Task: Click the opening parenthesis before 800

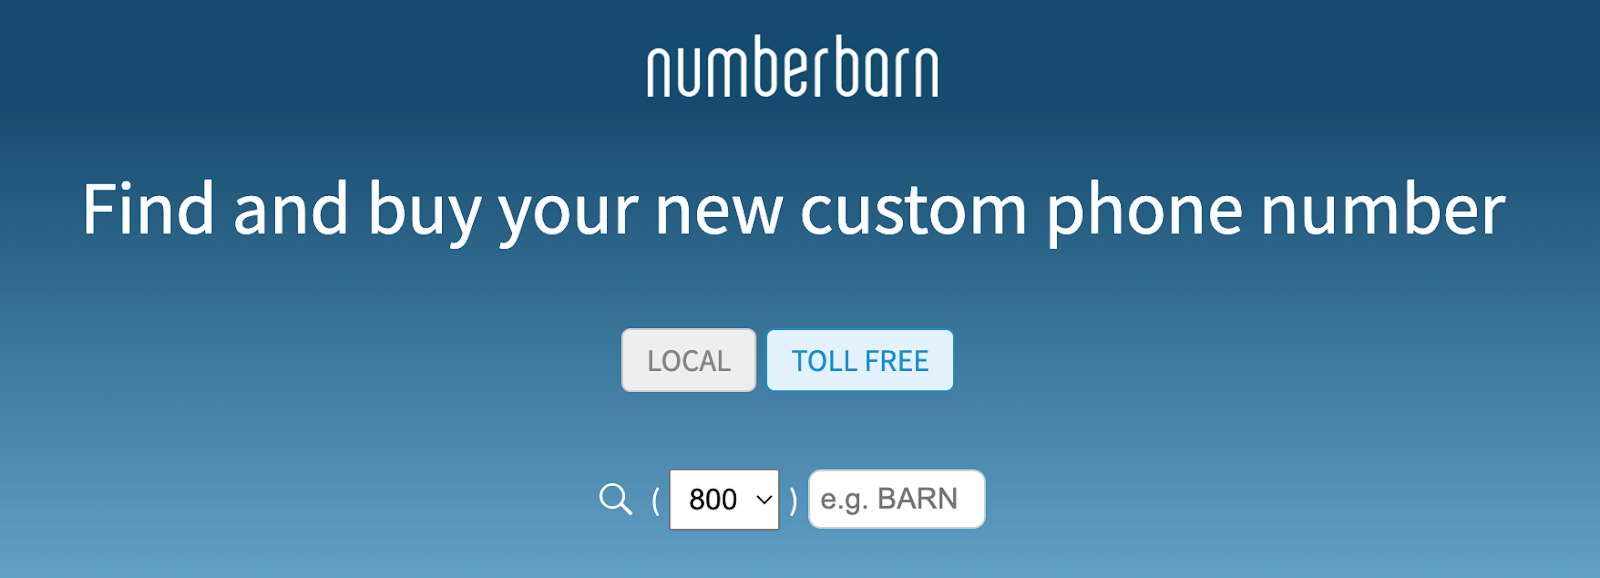Action: tap(655, 499)
